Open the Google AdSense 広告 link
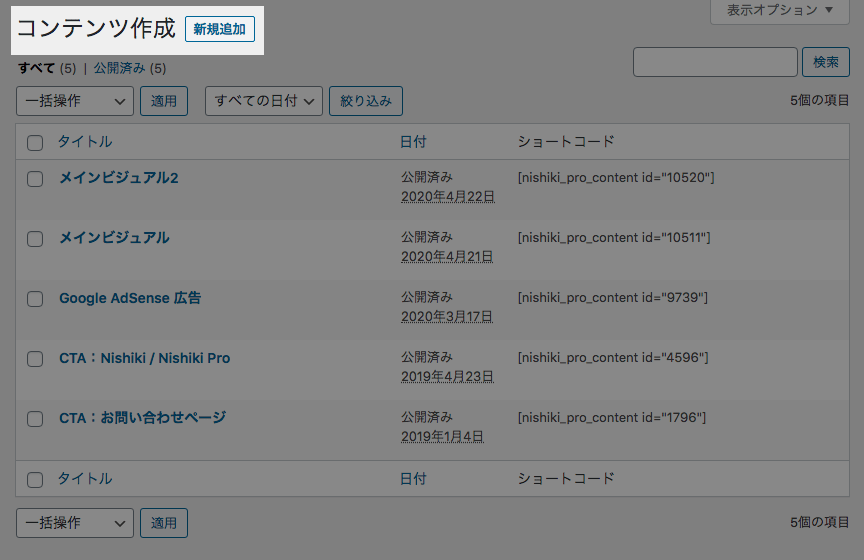The image size is (864, 560). pos(130,298)
